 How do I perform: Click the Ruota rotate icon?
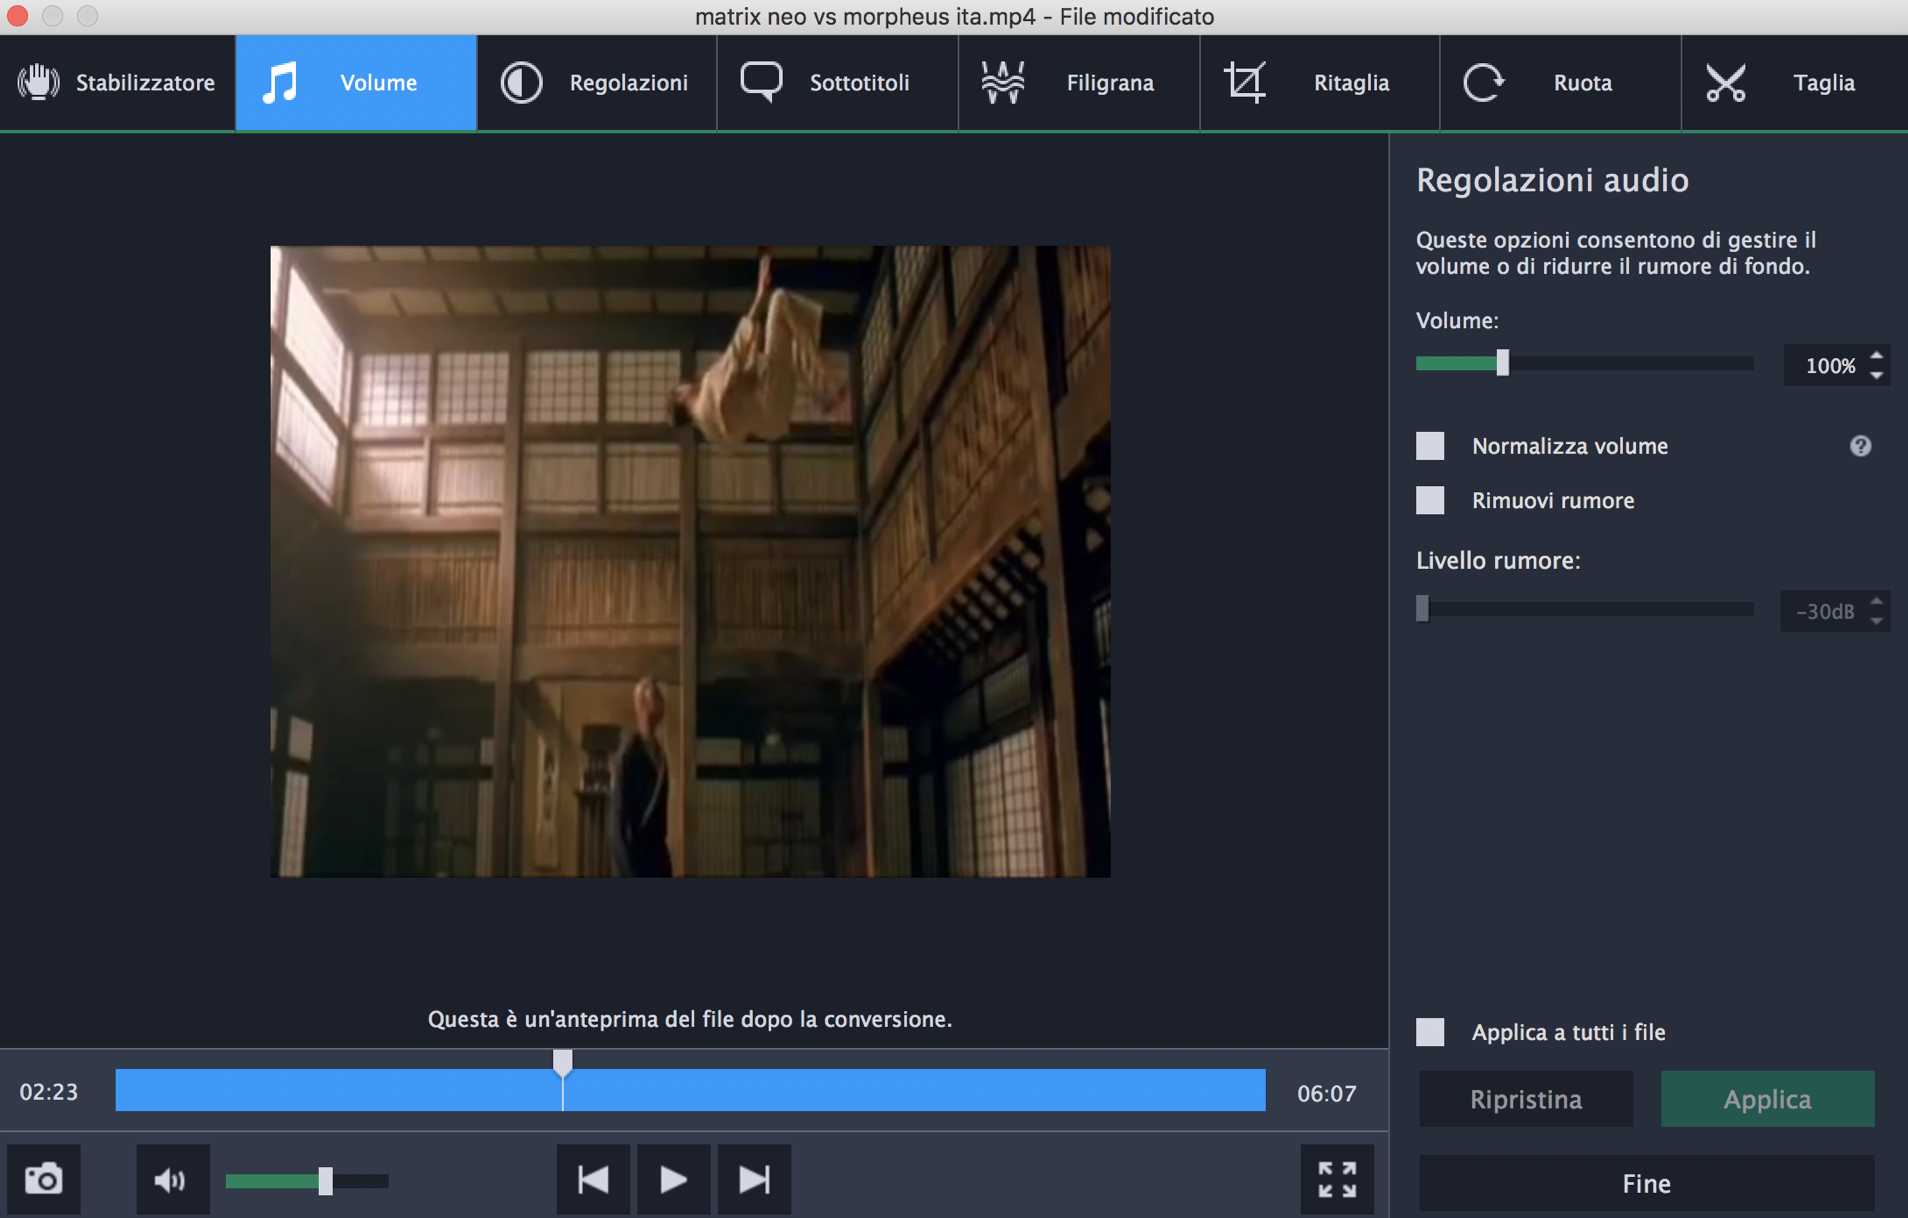[1483, 83]
